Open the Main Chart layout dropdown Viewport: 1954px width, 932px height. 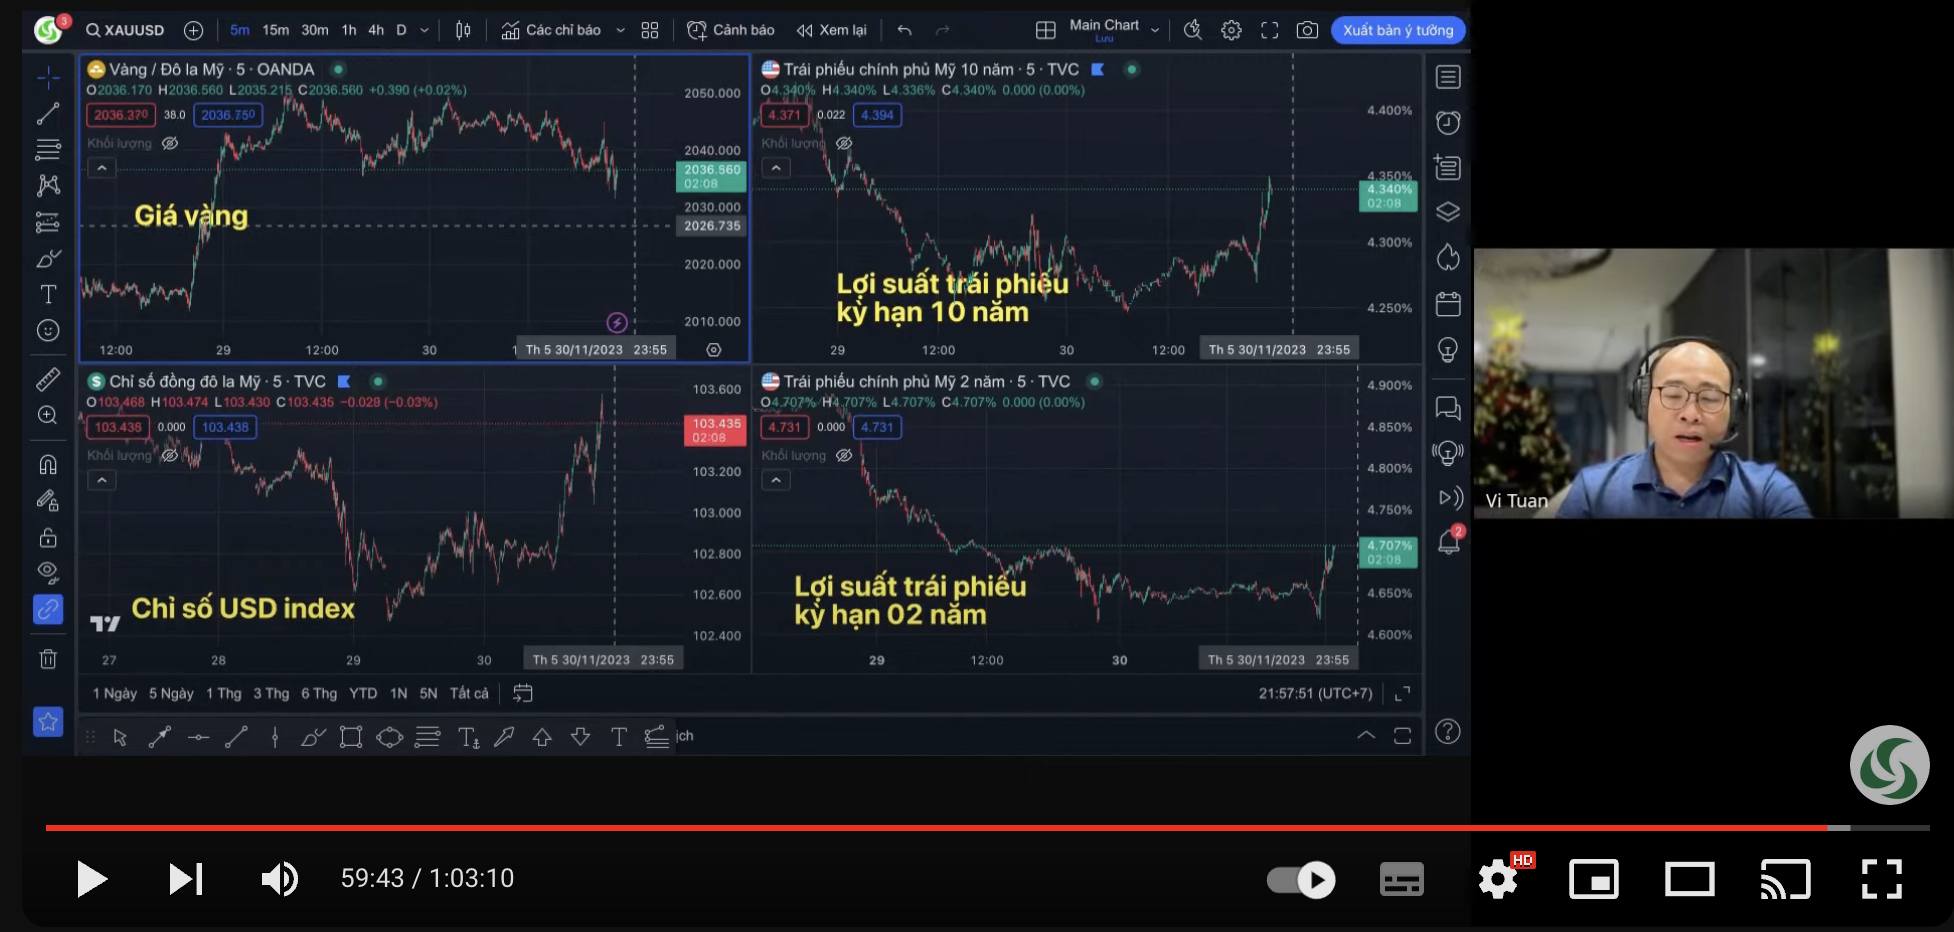[1114, 30]
